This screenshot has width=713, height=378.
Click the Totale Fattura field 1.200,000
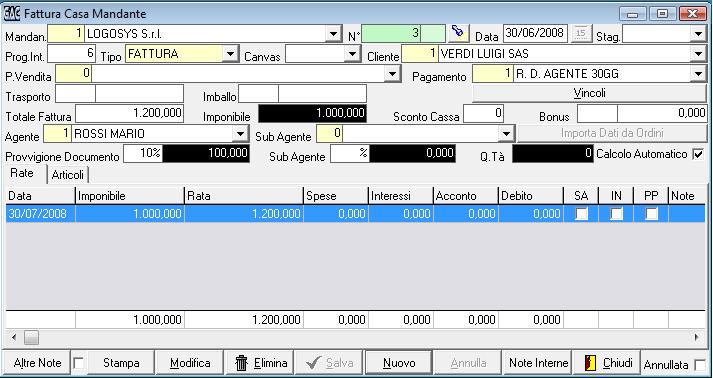tap(130, 113)
